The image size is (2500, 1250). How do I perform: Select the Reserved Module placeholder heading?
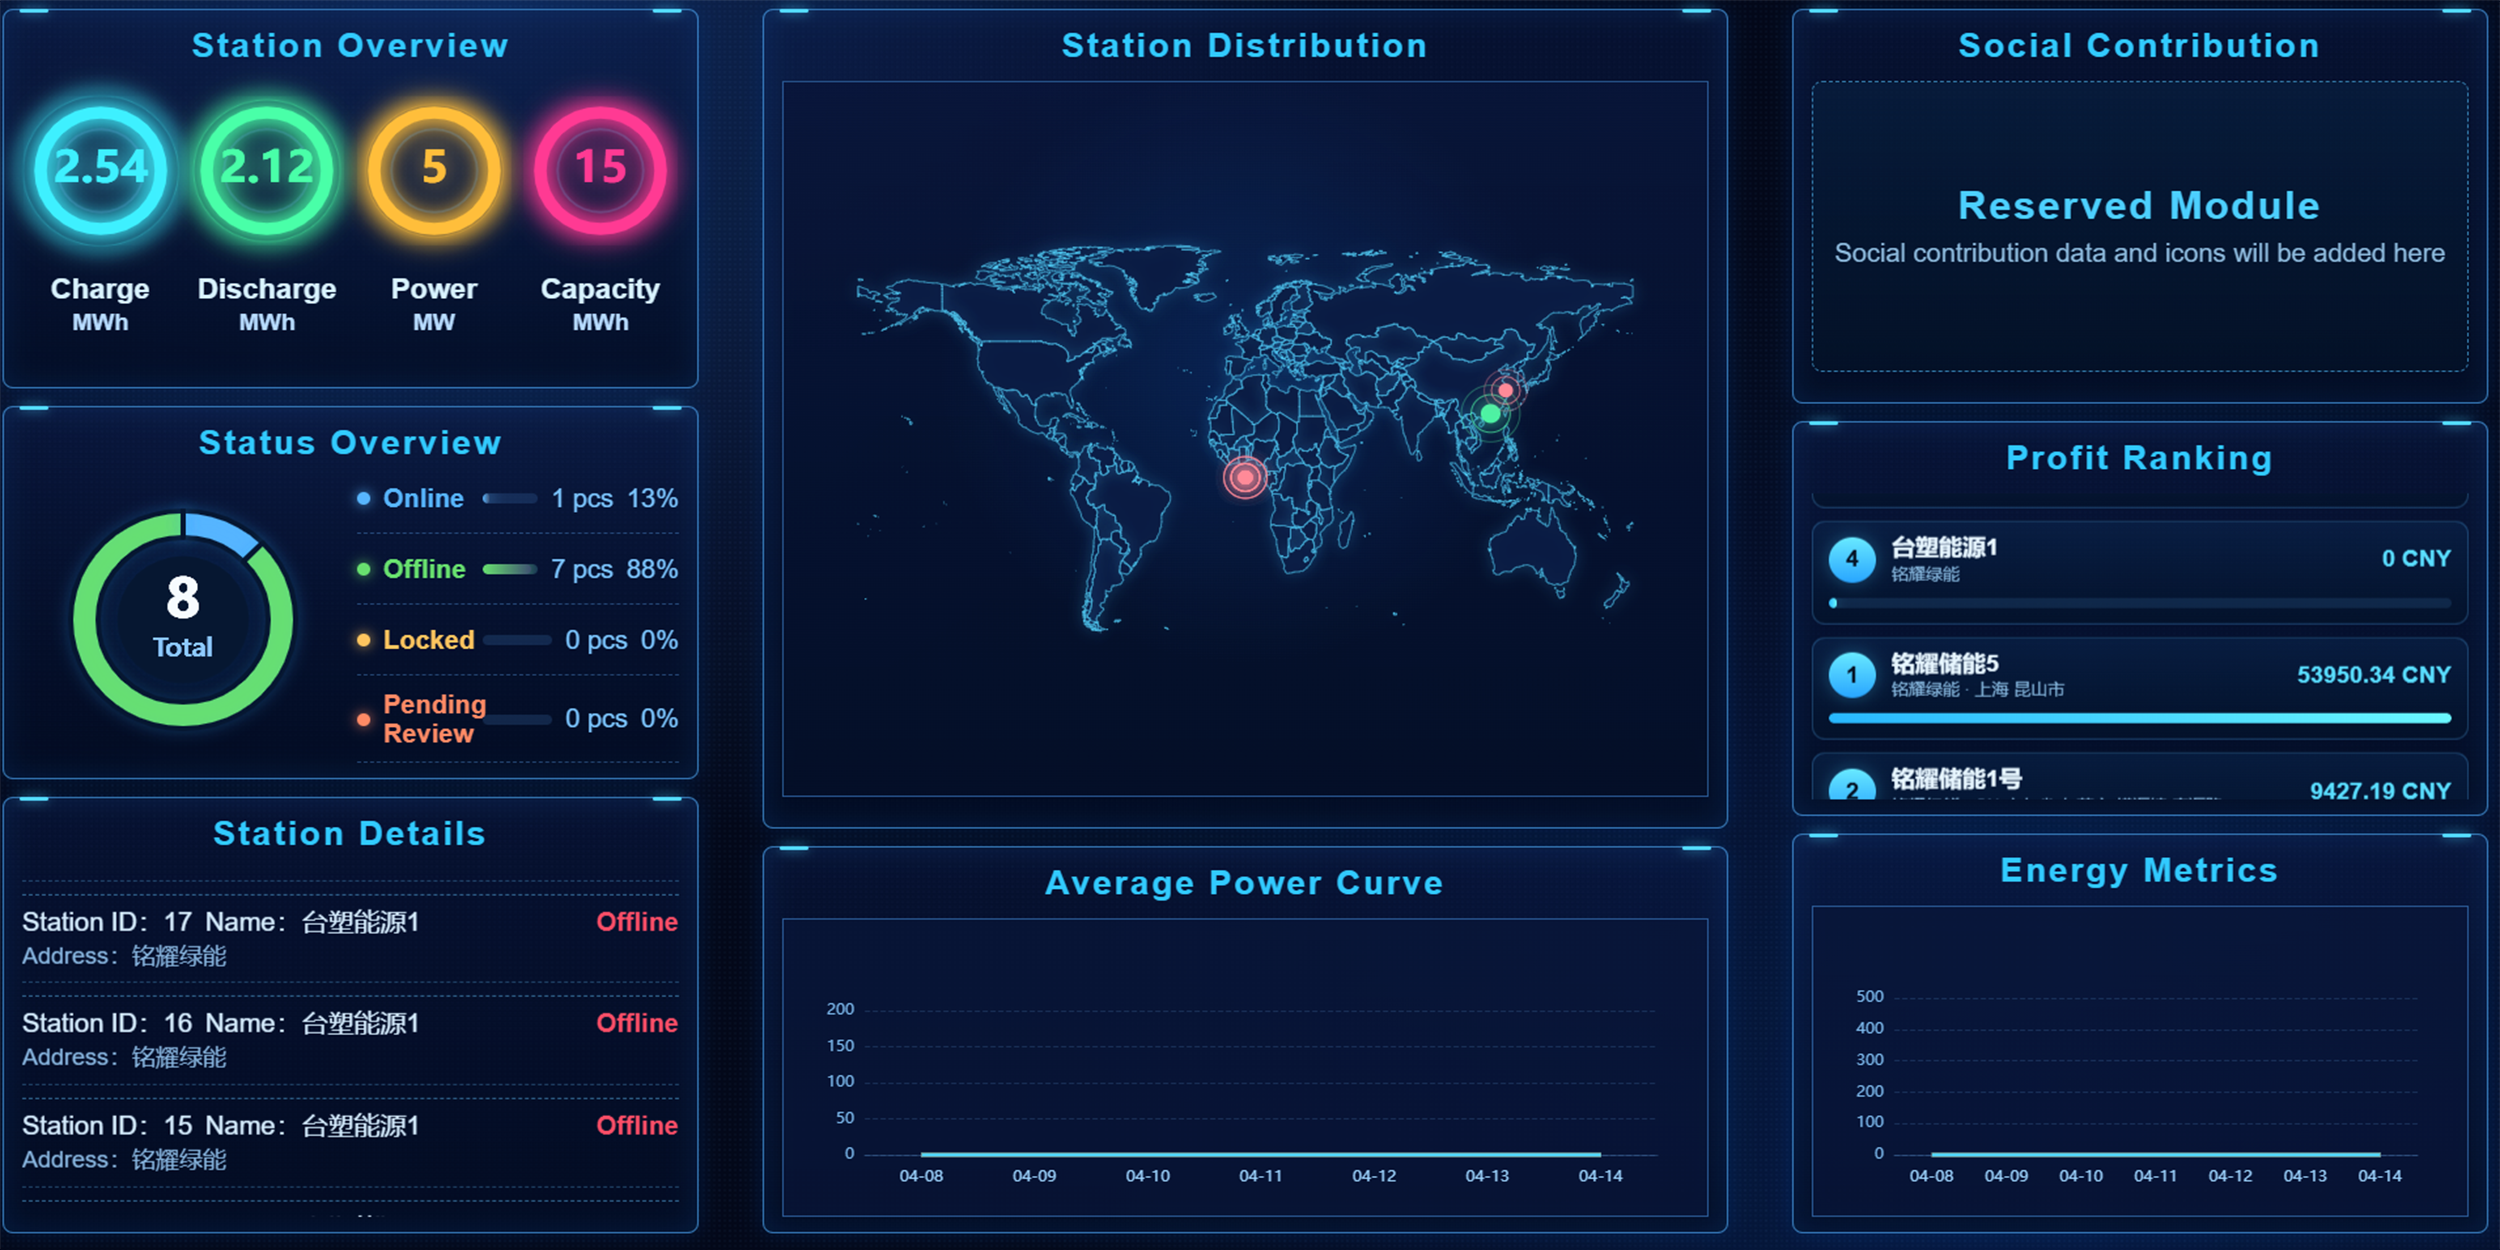coord(2138,206)
